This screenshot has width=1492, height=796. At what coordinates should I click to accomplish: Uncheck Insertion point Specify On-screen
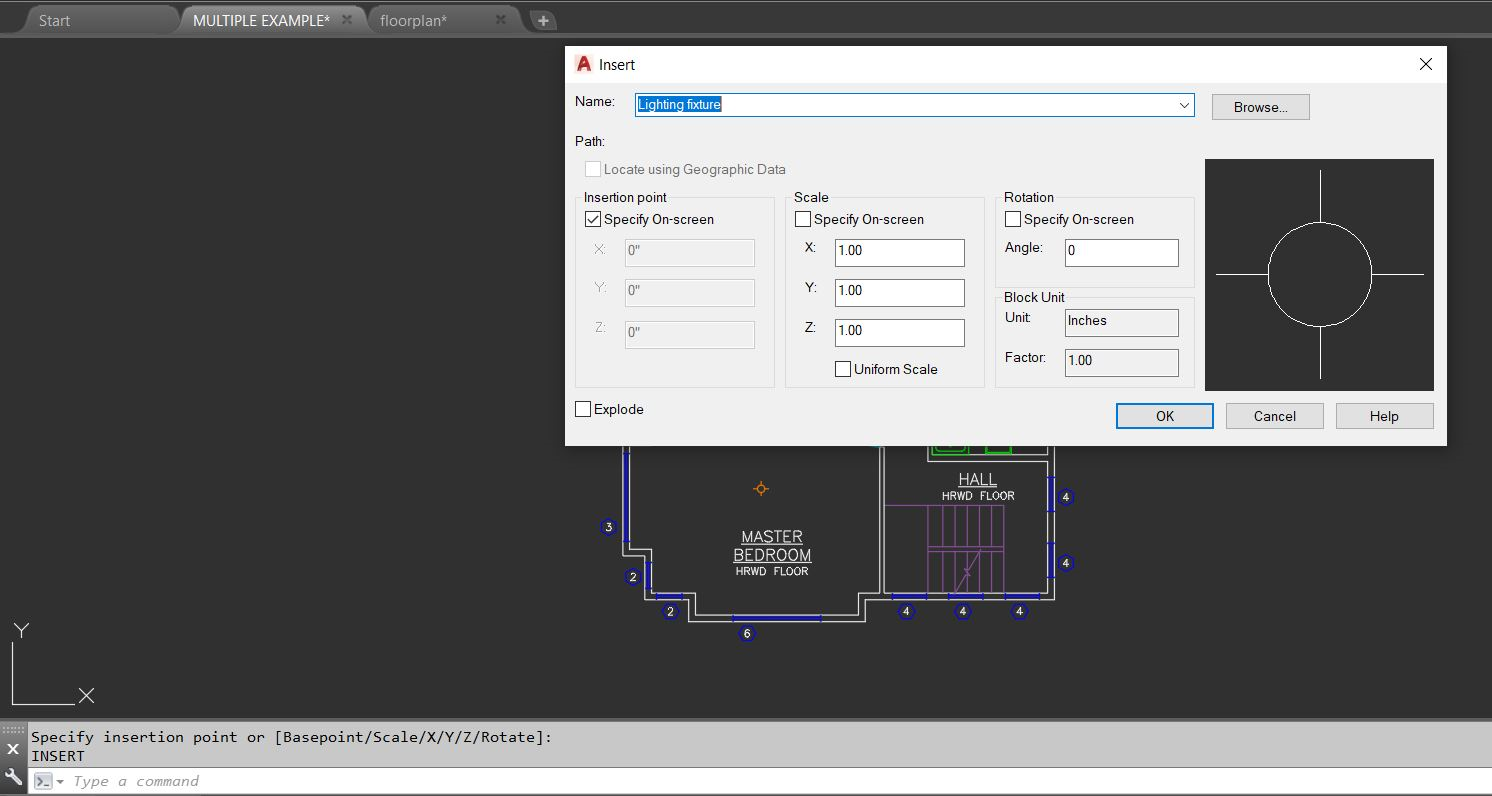pyautogui.click(x=593, y=220)
